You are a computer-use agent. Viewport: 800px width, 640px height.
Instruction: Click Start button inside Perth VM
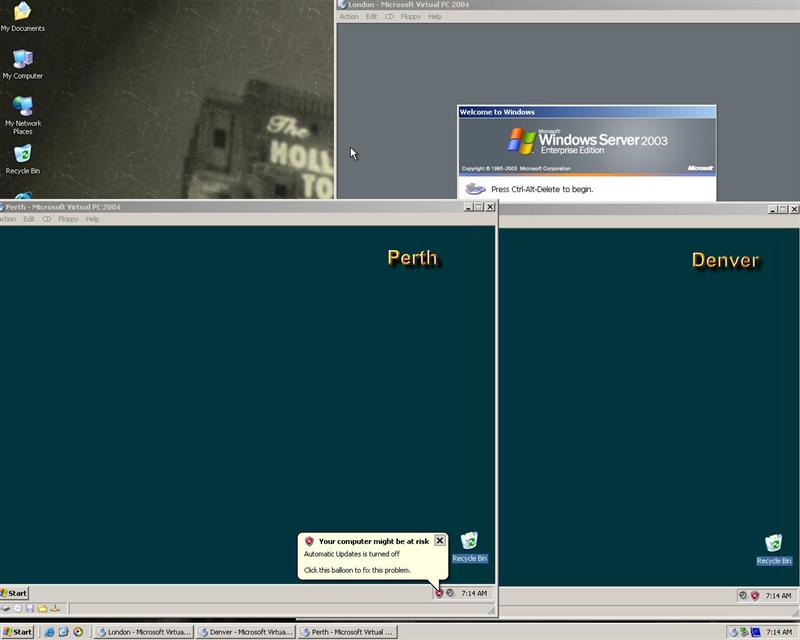pos(14,593)
